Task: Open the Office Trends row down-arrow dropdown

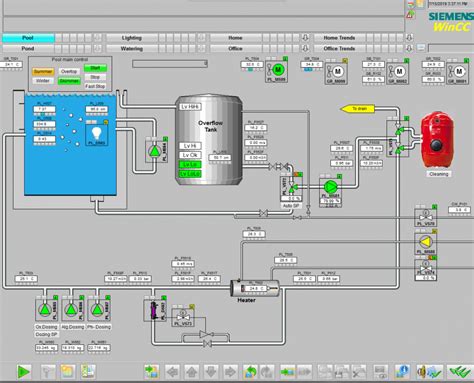Action: (409, 48)
